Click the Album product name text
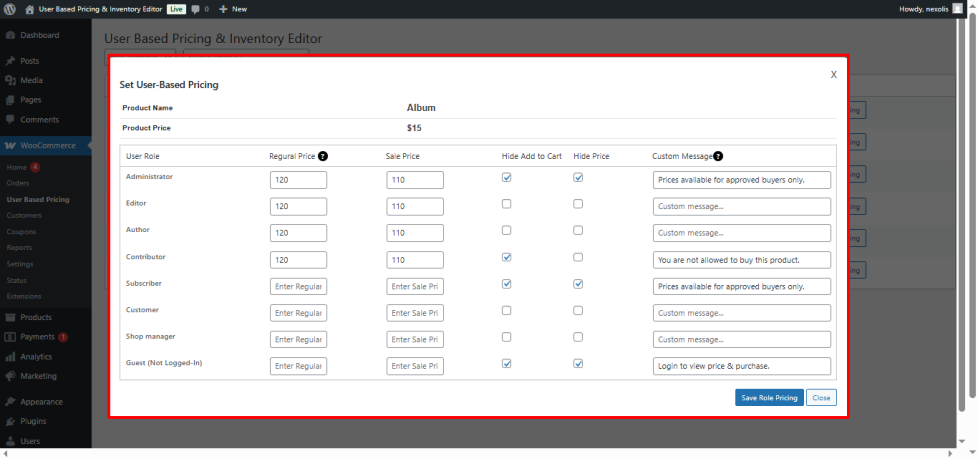Viewport: 978px width, 459px height. click(421, 108)
